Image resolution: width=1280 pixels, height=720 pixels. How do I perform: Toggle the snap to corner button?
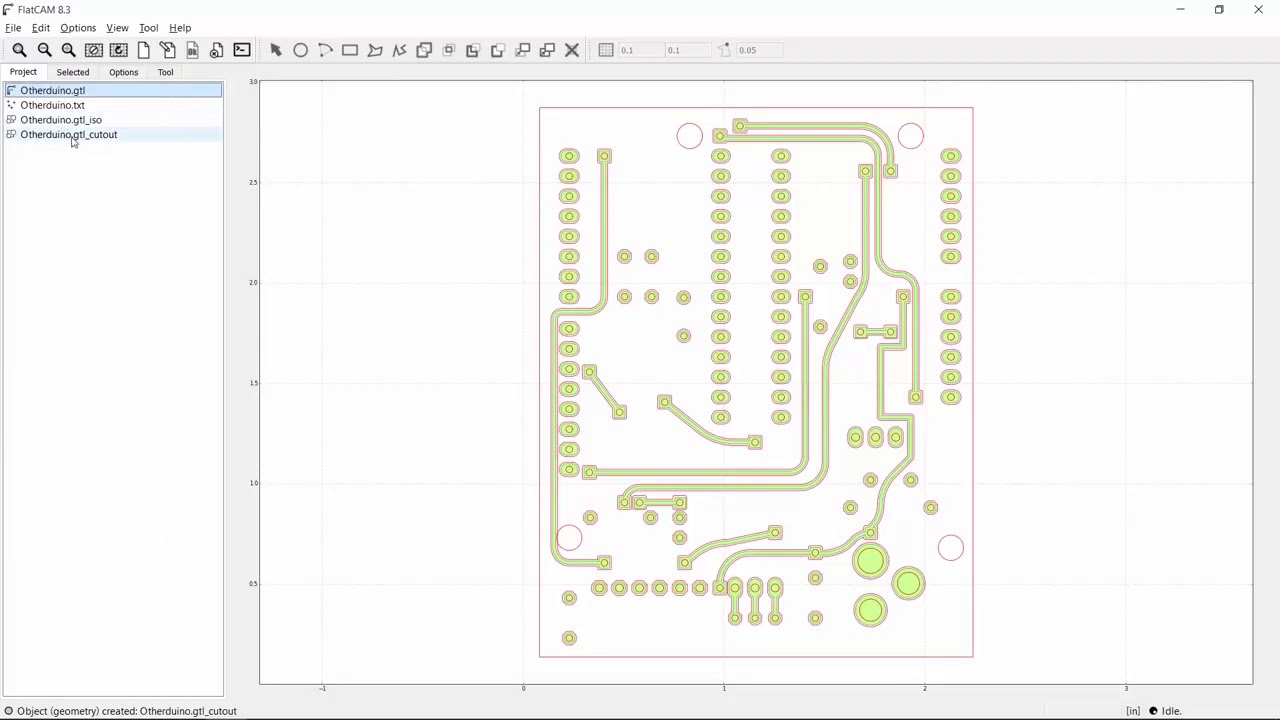pos(725,50)
